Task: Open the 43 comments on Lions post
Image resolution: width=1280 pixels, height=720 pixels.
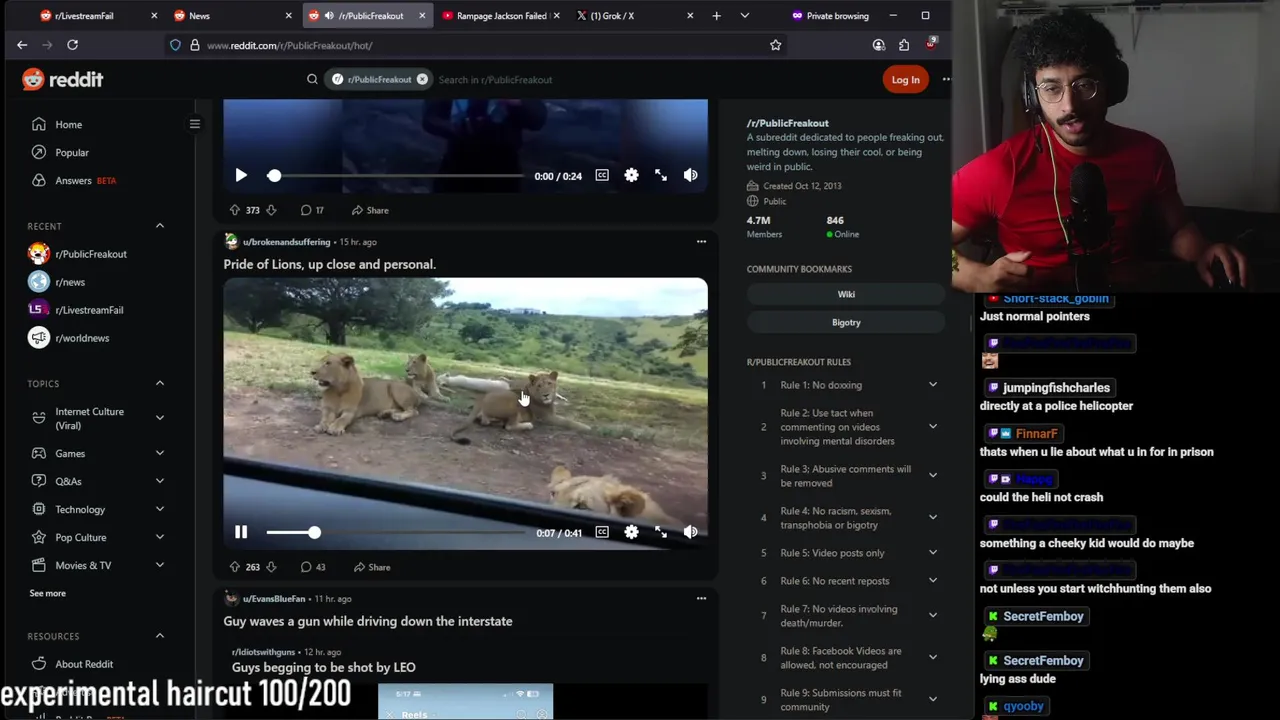Action: [313, 567]
